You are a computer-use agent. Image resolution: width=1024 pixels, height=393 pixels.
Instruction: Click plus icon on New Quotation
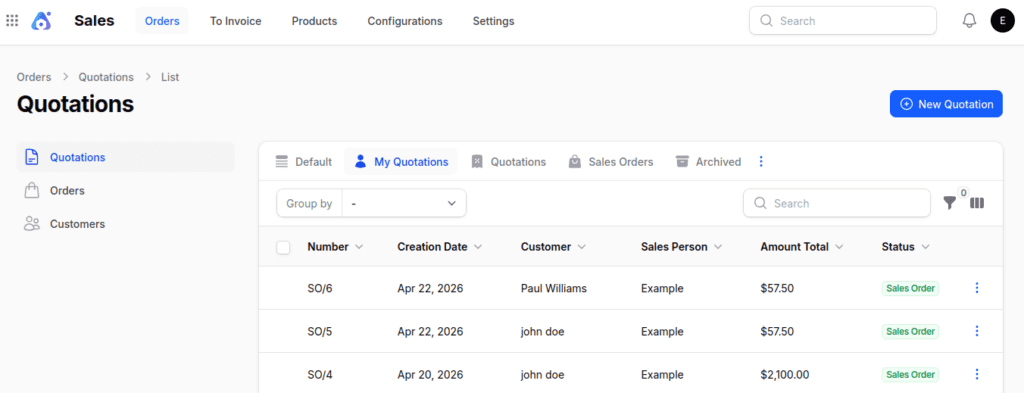coord(906,104)
